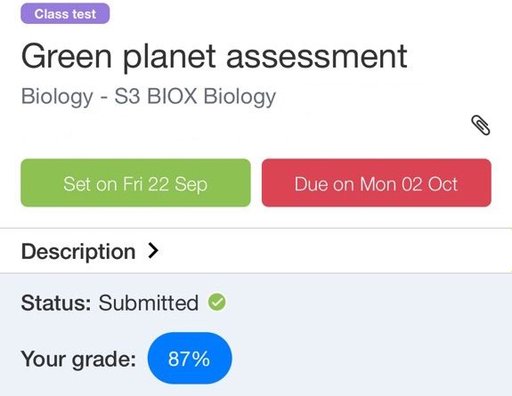Open the Description section heading
512x396 pixels.
(78, 251)
